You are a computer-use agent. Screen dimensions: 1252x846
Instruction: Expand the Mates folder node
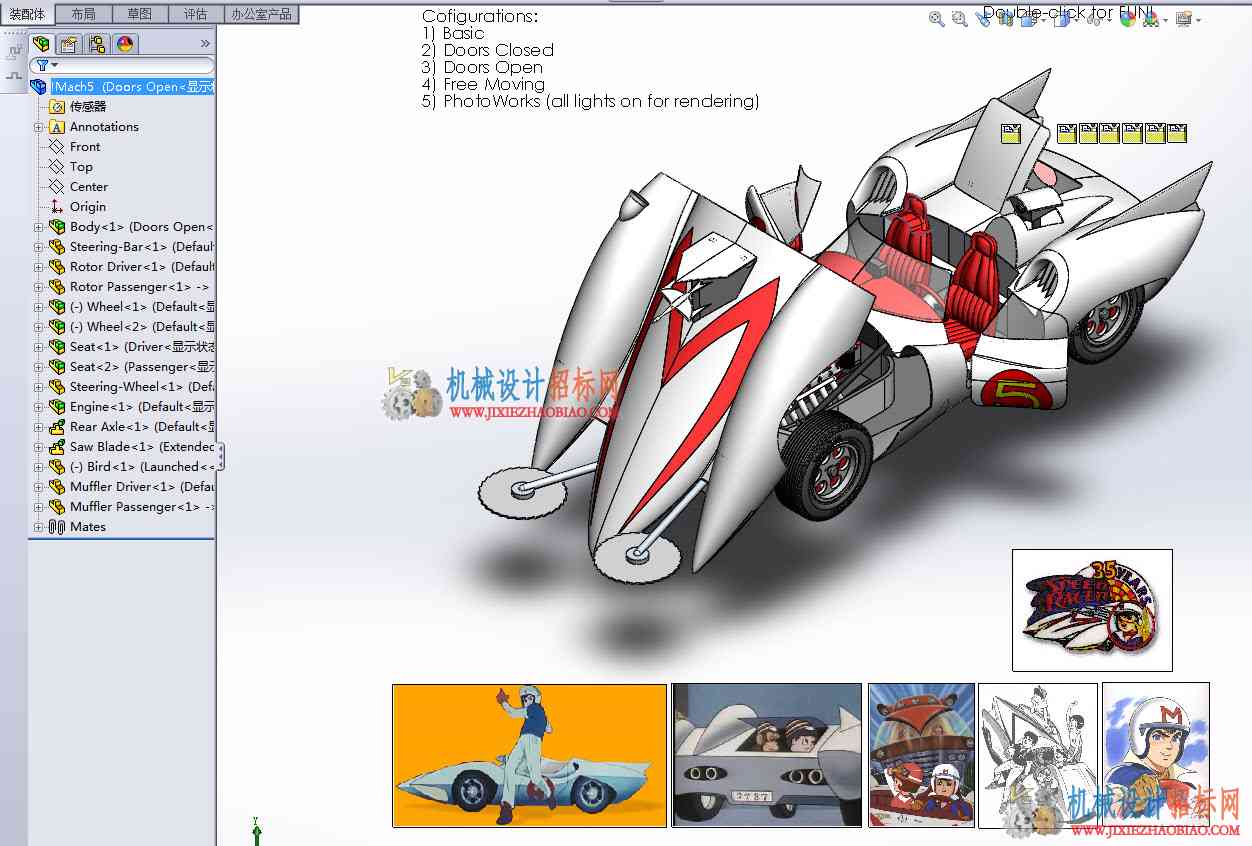pos(39,527)
